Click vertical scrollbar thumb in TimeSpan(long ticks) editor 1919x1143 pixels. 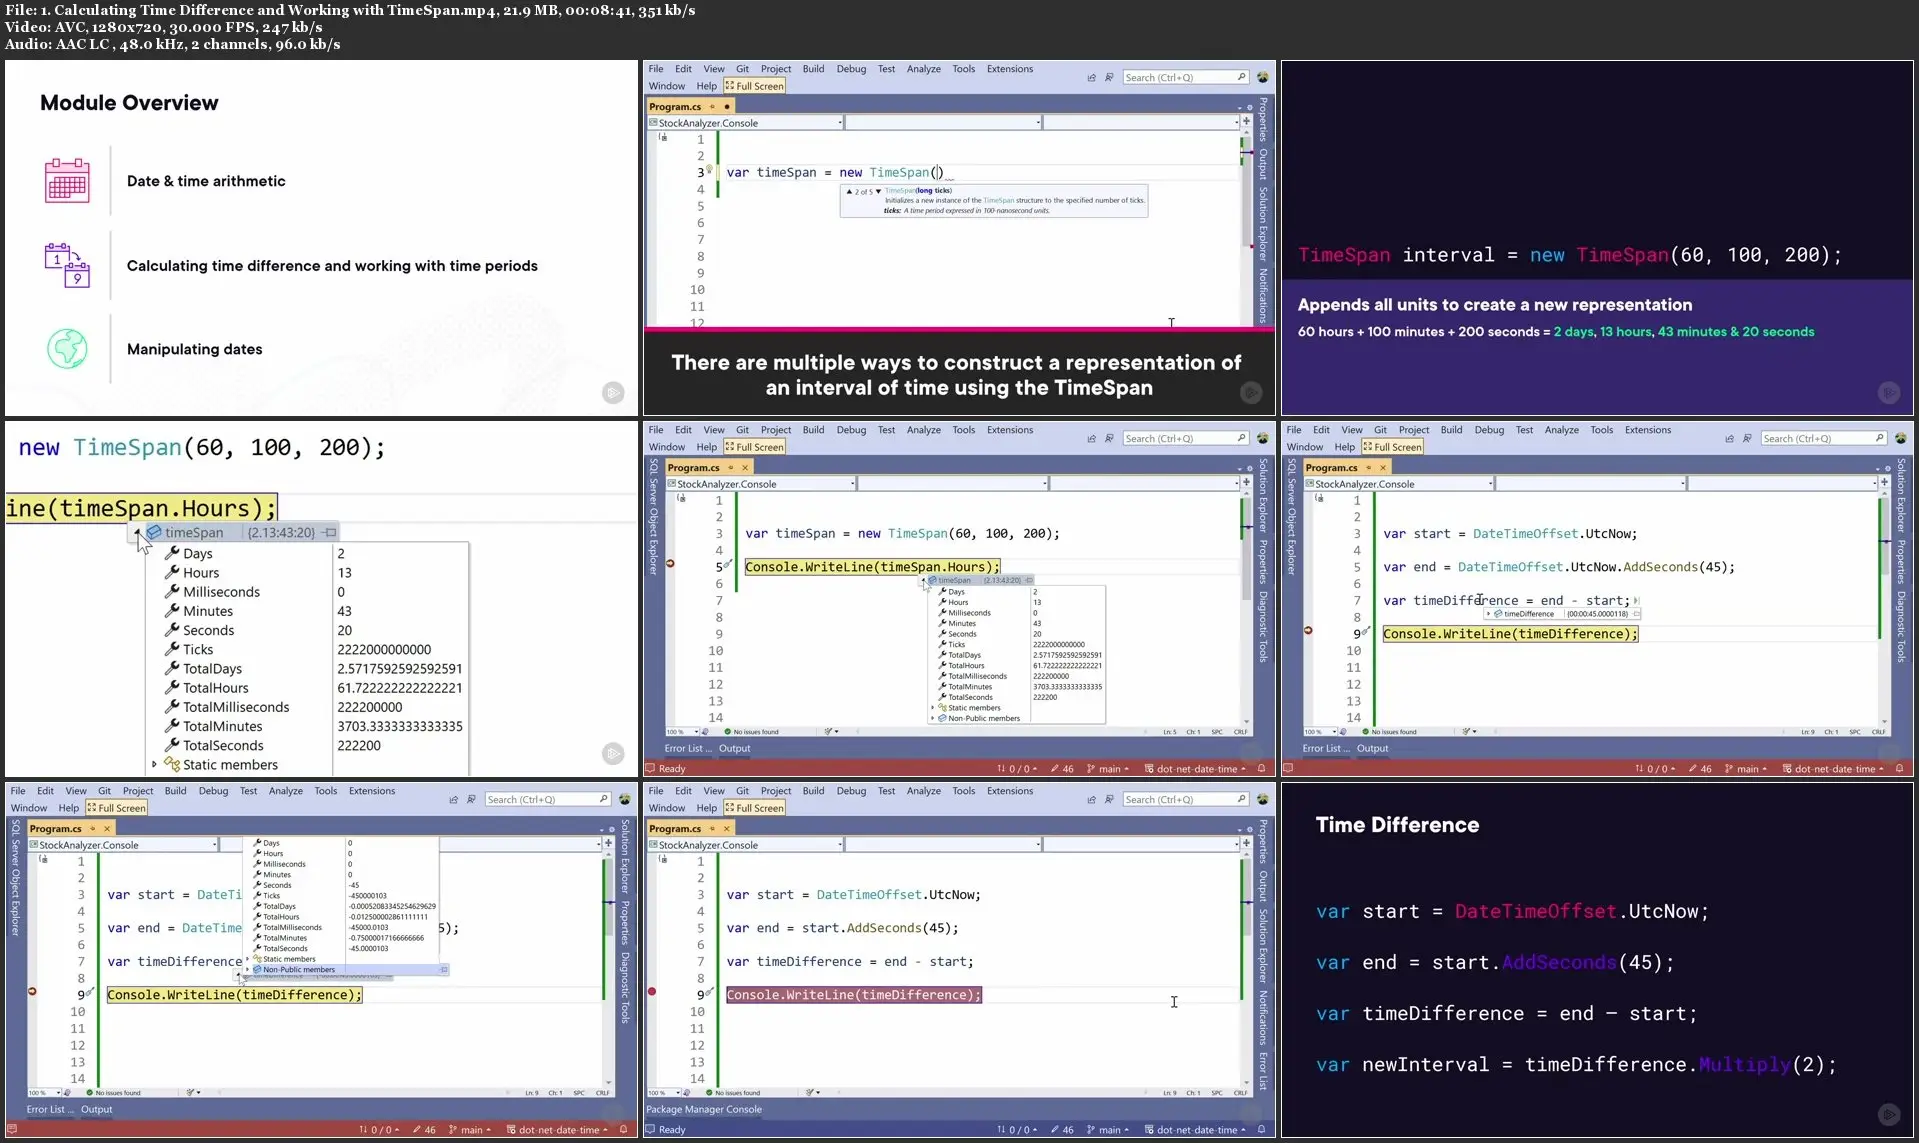point(1246,190)
